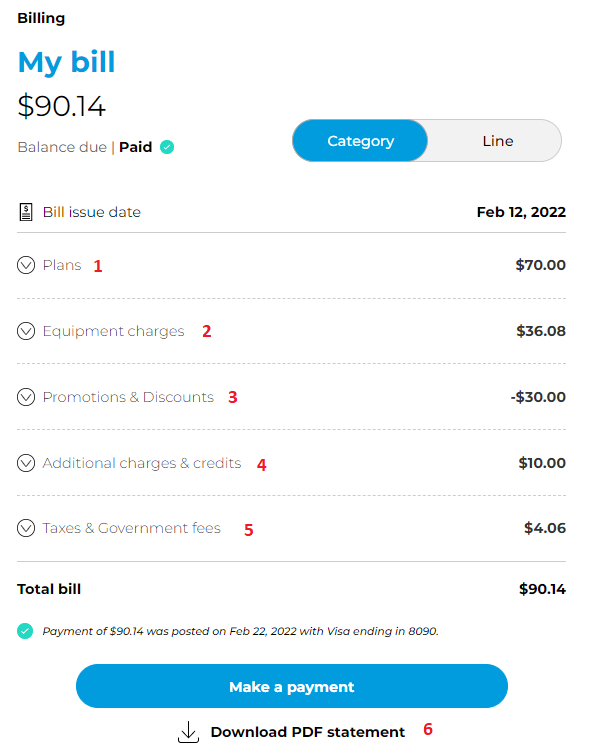The width and height of the screenshot is (591, 755).
Task: Click the Promotions & Discounts label
Action: pos(128,397)
